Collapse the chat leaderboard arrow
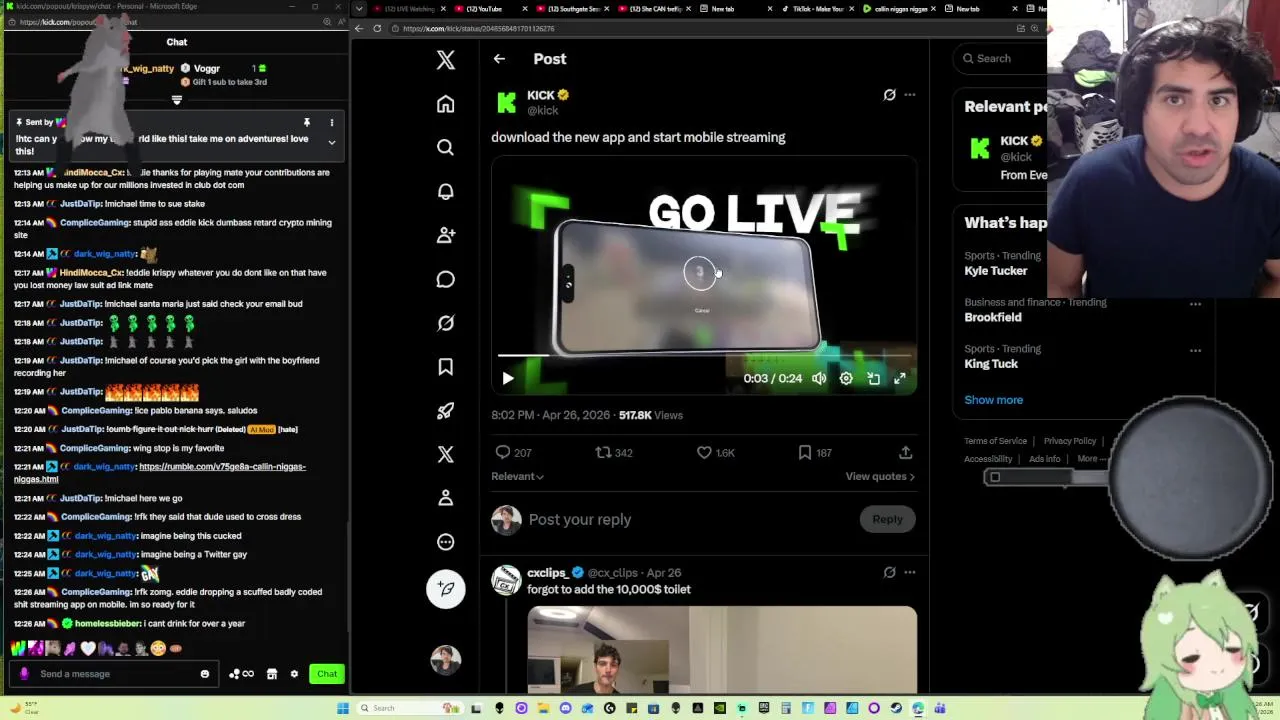 (177, 100)
